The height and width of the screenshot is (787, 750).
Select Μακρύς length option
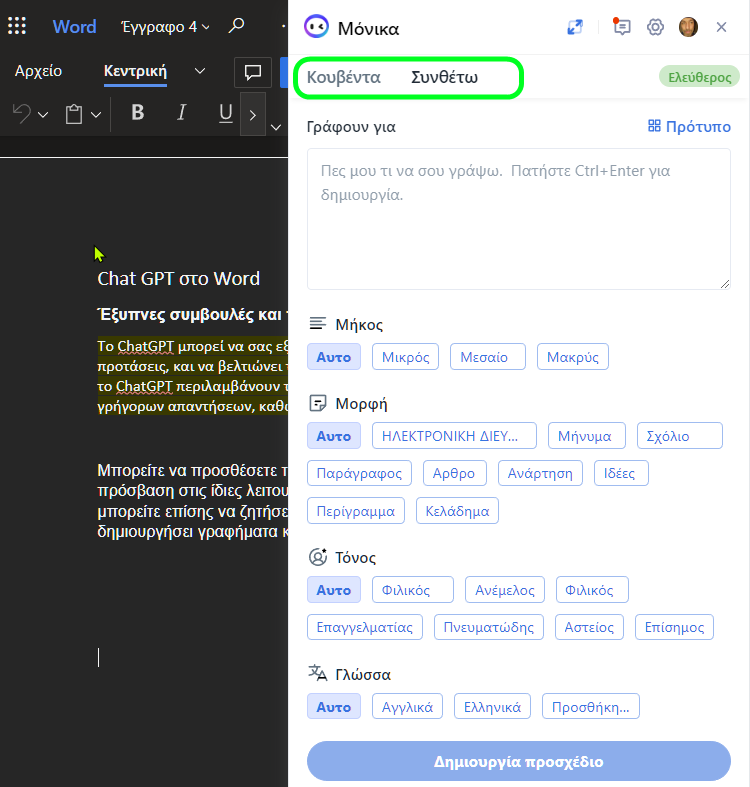(573, 357)
